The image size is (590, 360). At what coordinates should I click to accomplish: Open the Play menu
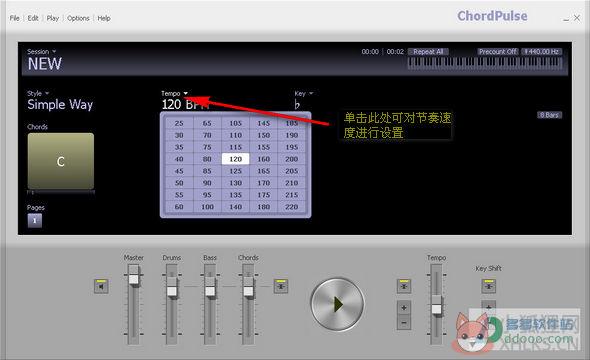coord(53,18)
